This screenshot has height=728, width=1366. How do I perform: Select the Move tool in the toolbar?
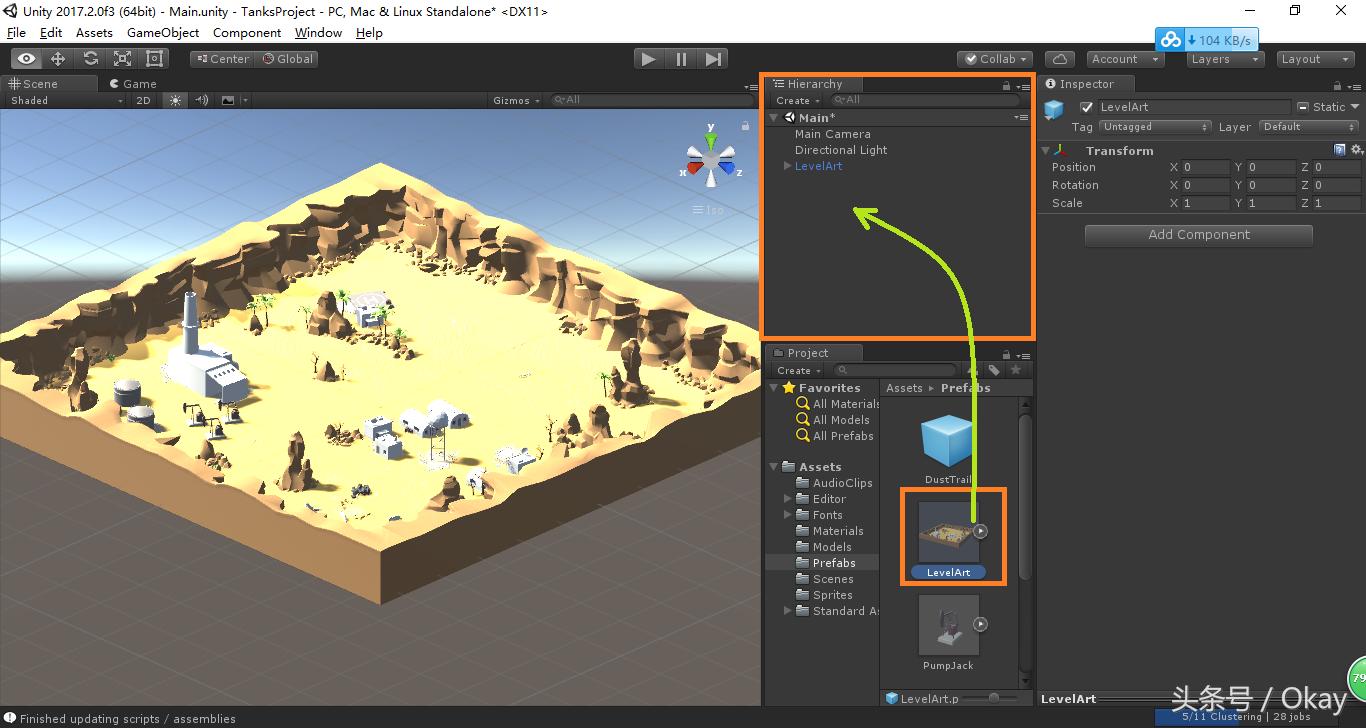tap(58, 58)
